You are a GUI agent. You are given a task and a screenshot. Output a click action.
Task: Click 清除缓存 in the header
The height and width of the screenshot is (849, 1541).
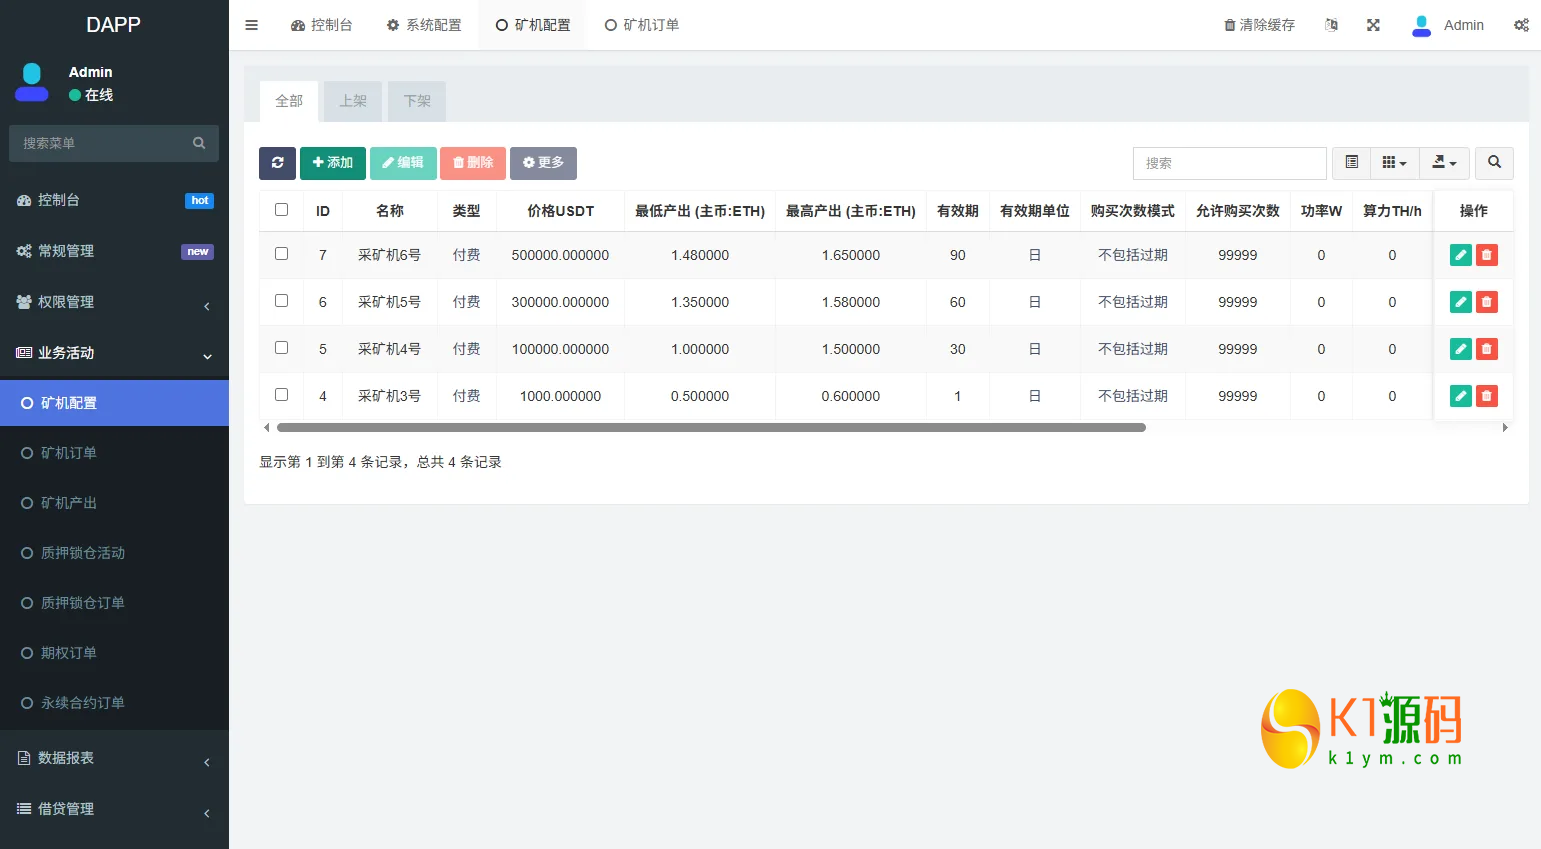coord(1260,25)
